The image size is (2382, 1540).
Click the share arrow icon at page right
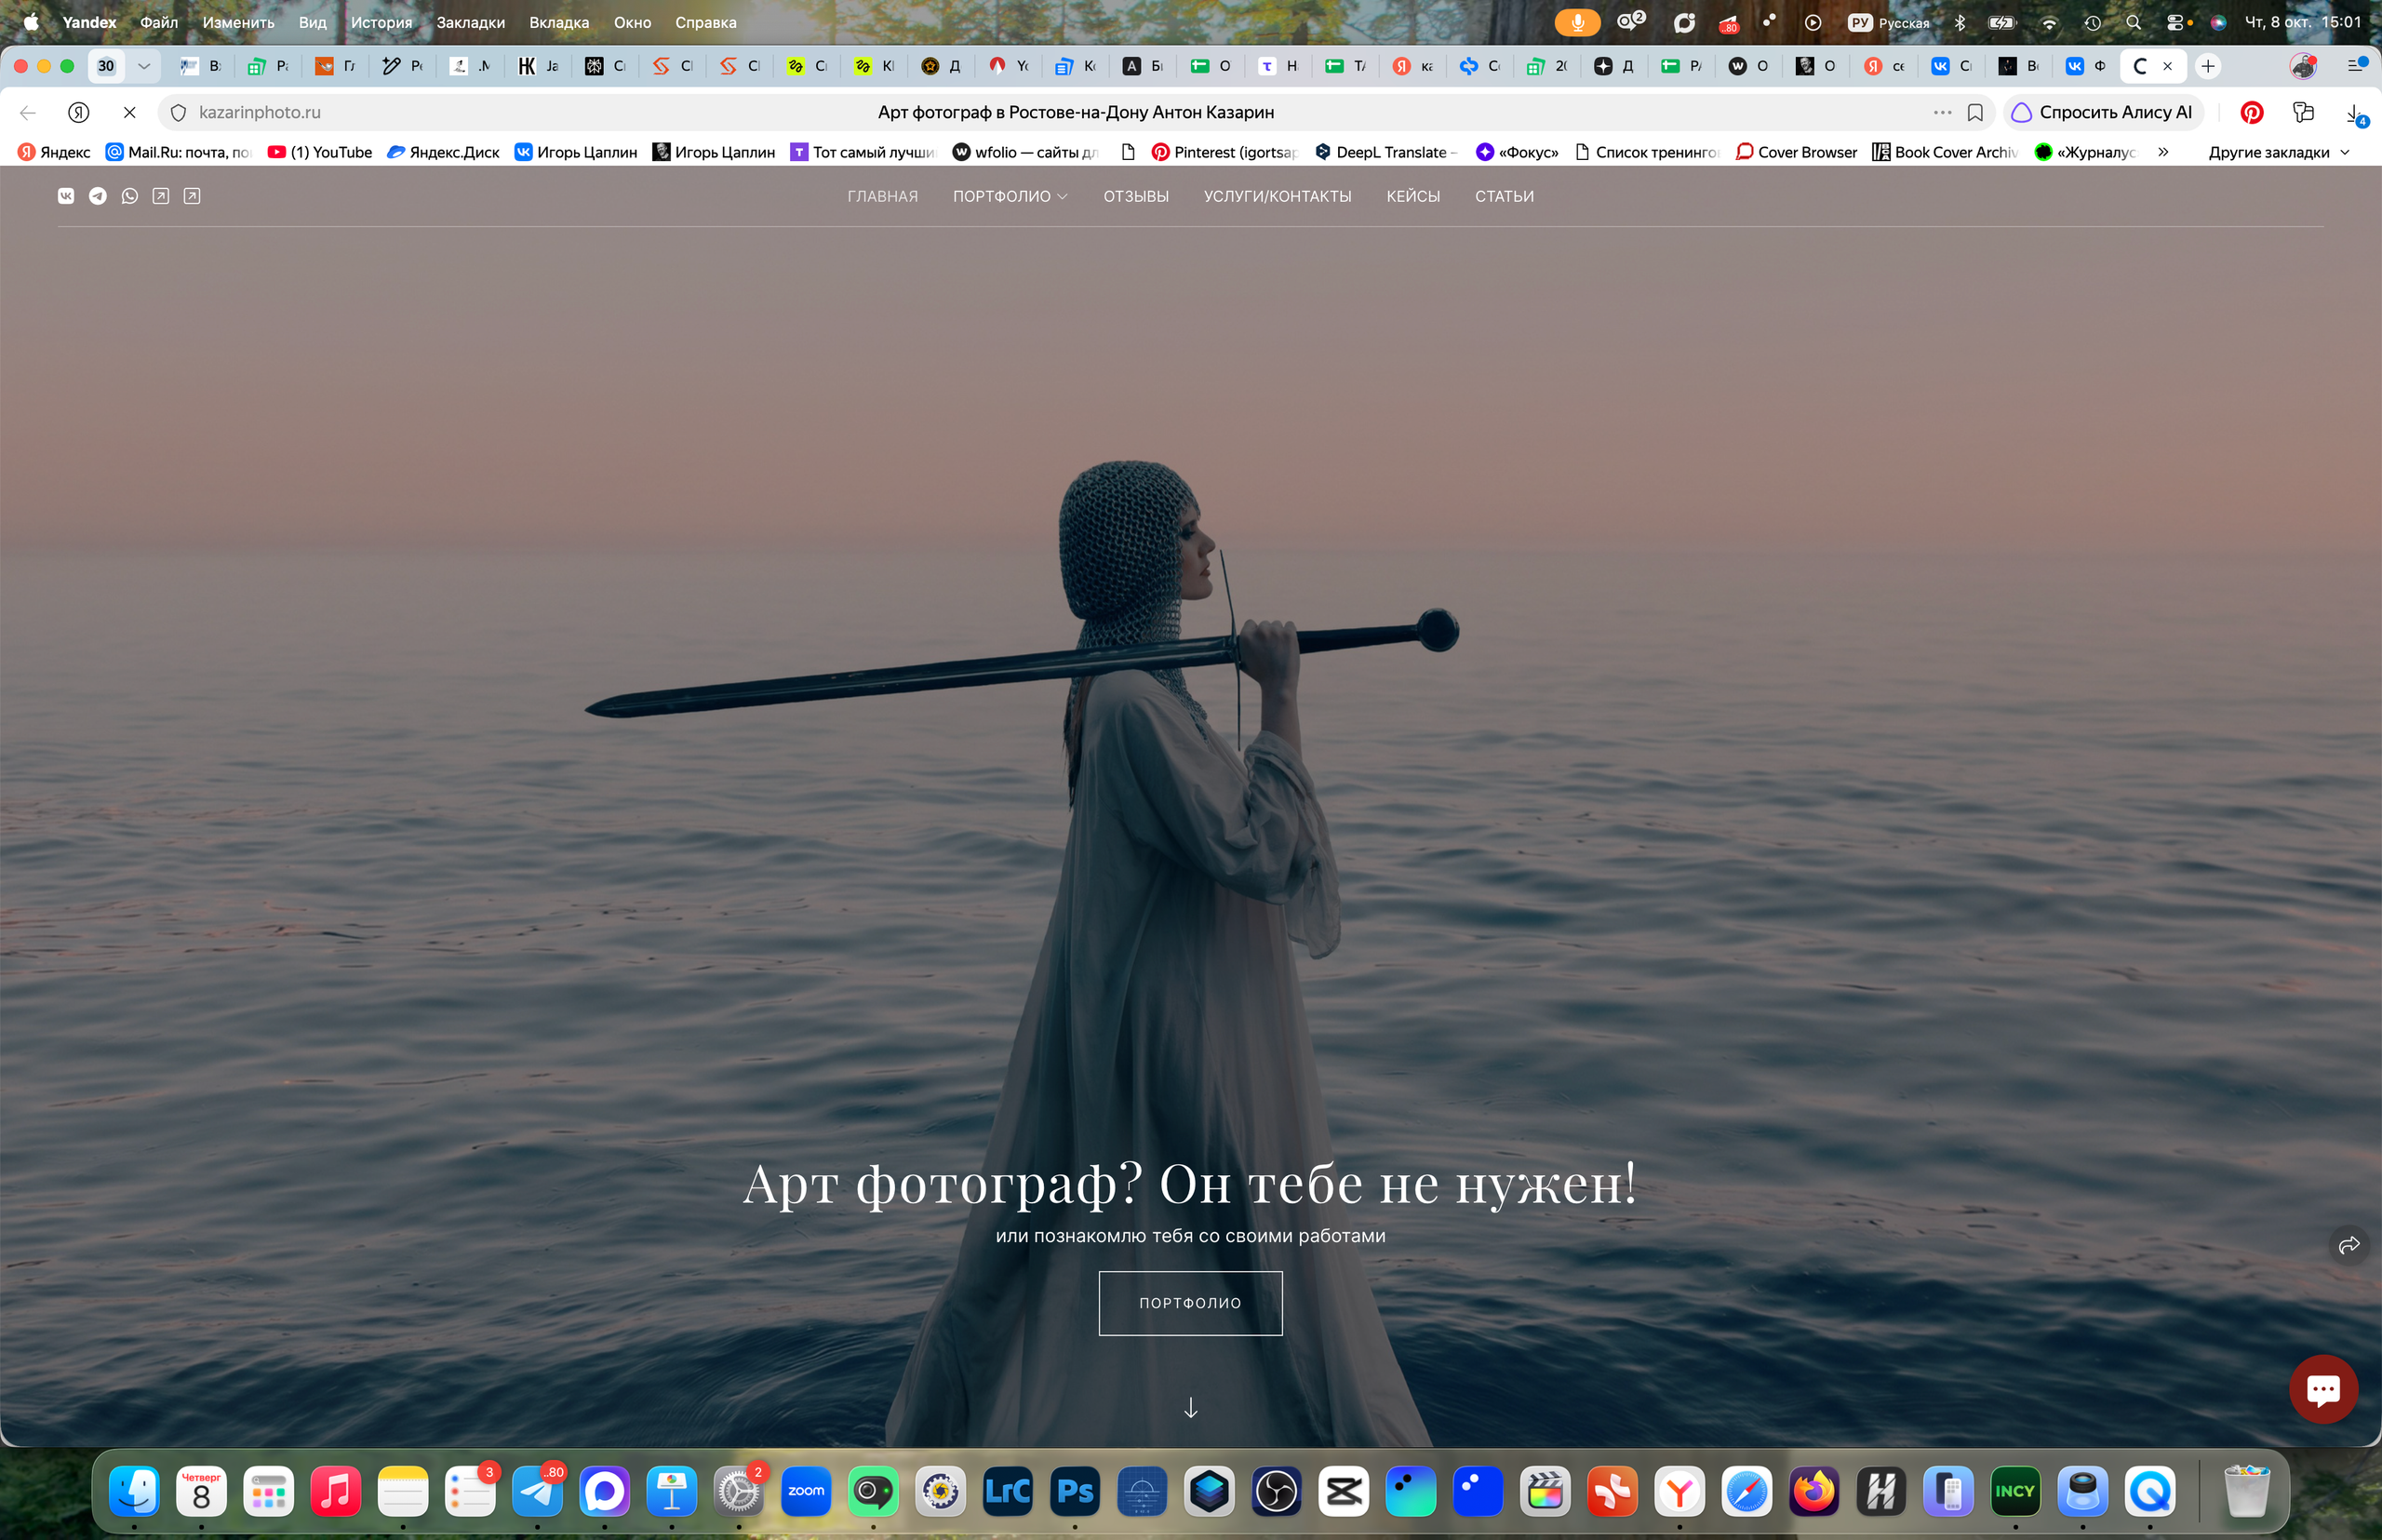click(x=2349, y=1244)
